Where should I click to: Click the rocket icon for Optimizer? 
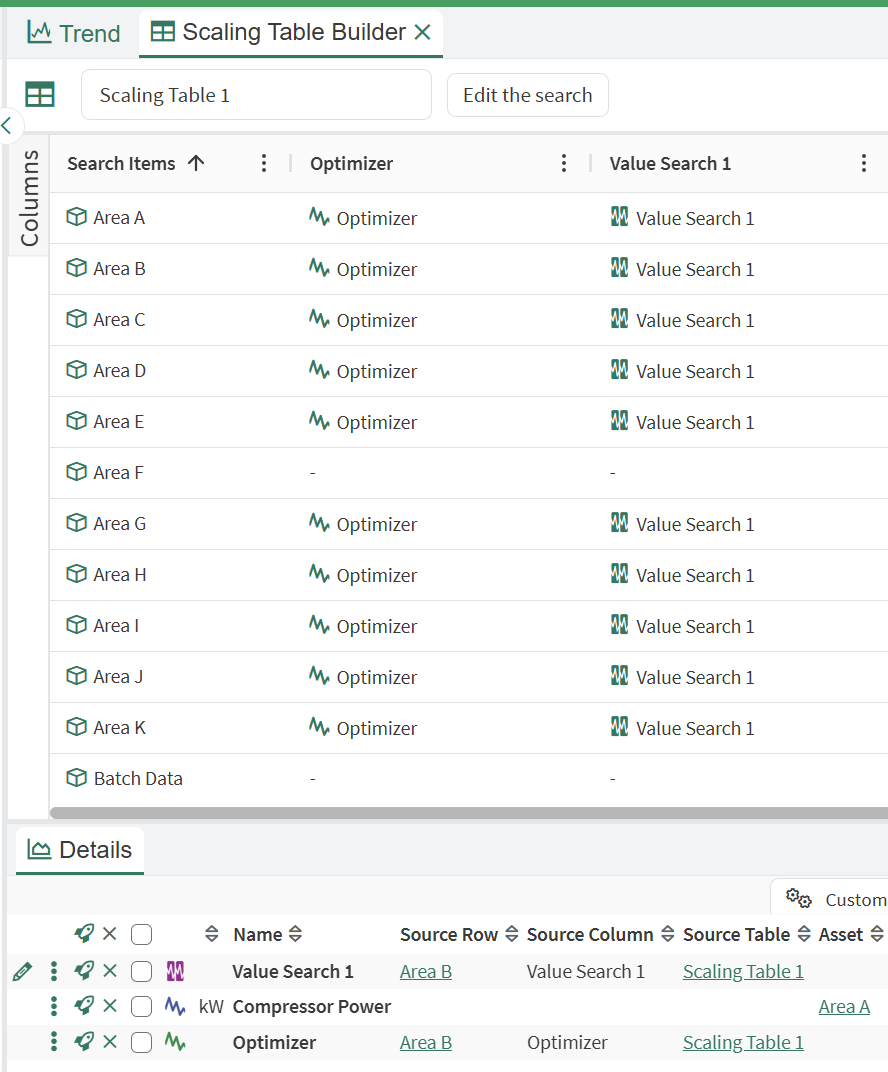[84, 1042]
